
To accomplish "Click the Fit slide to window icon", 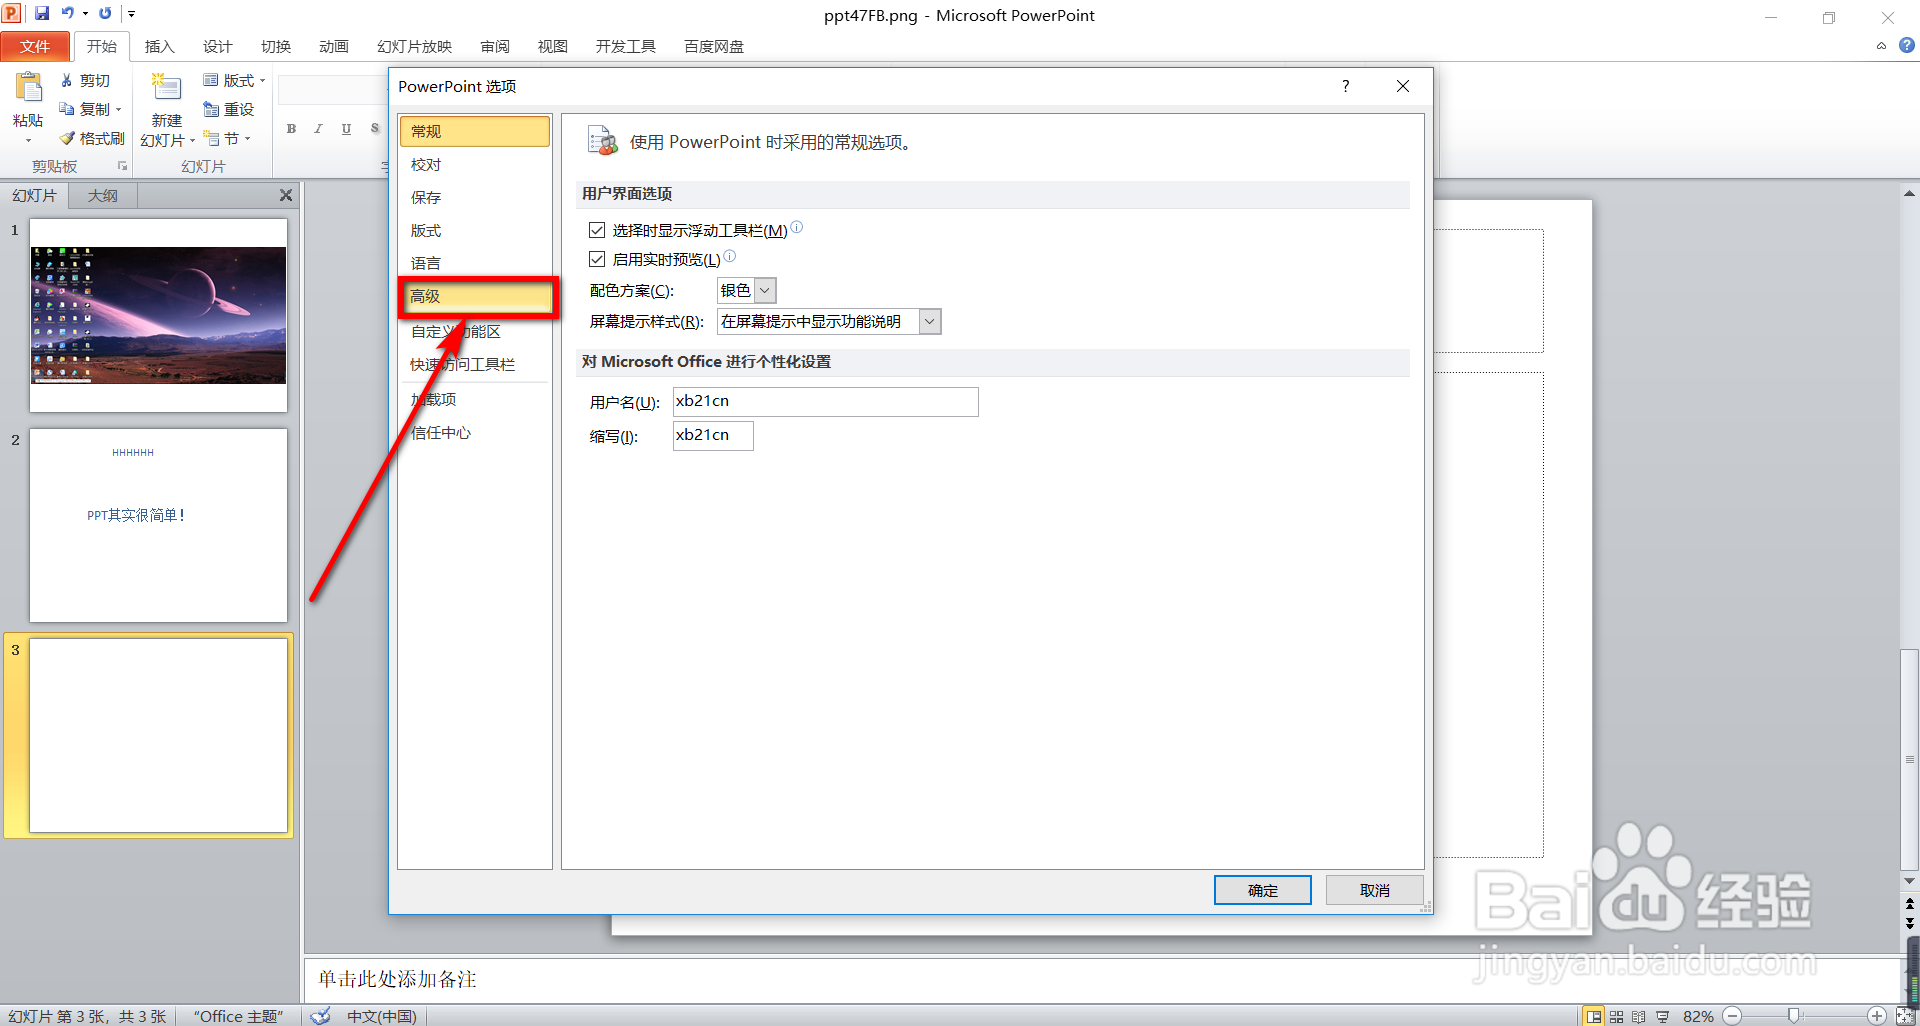I will point(1905,1016).
